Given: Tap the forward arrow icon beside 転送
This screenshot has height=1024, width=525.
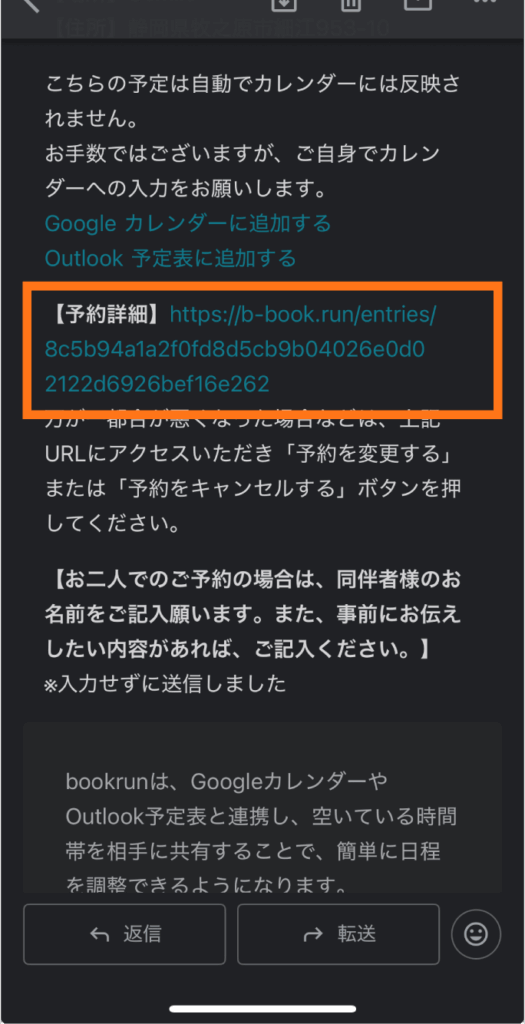Looking at the screenshot, I should 313,935.
